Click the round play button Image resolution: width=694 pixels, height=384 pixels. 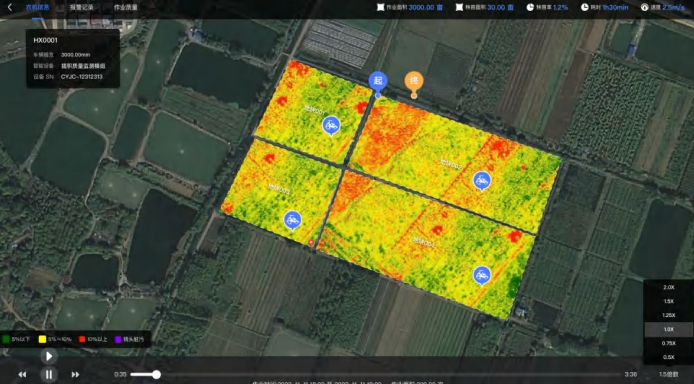tap(49, 356)
